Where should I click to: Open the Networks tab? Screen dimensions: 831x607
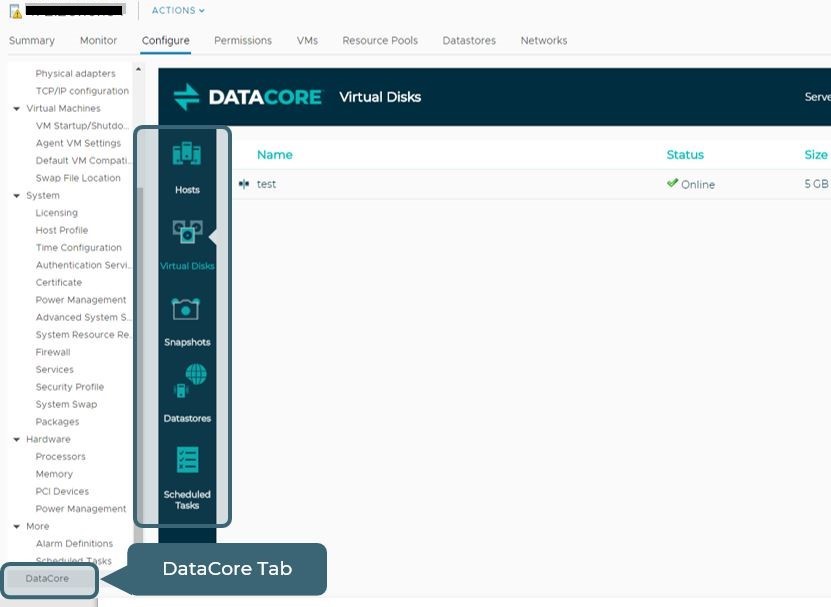(x=543, y=41)
